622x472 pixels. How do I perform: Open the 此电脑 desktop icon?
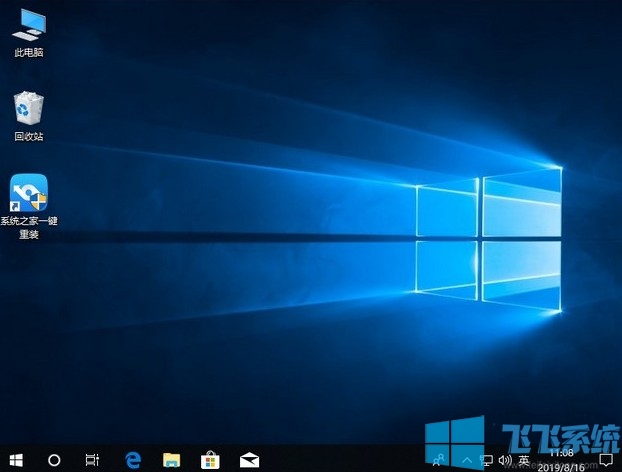pos(29,33)
